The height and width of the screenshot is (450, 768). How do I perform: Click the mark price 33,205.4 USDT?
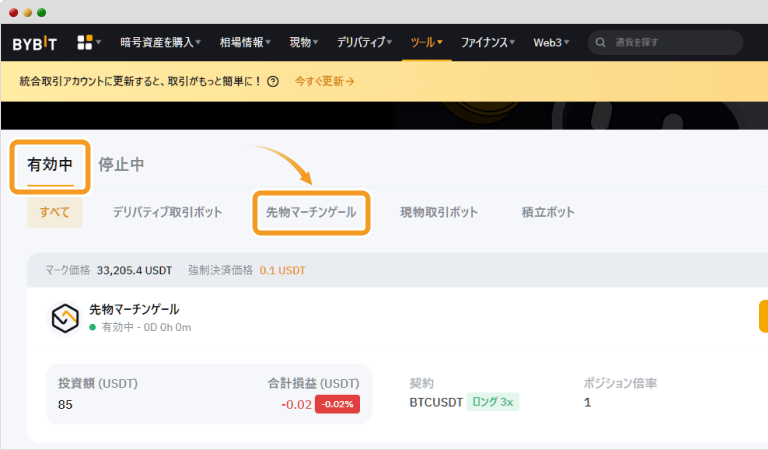click(x=134, y=270)
